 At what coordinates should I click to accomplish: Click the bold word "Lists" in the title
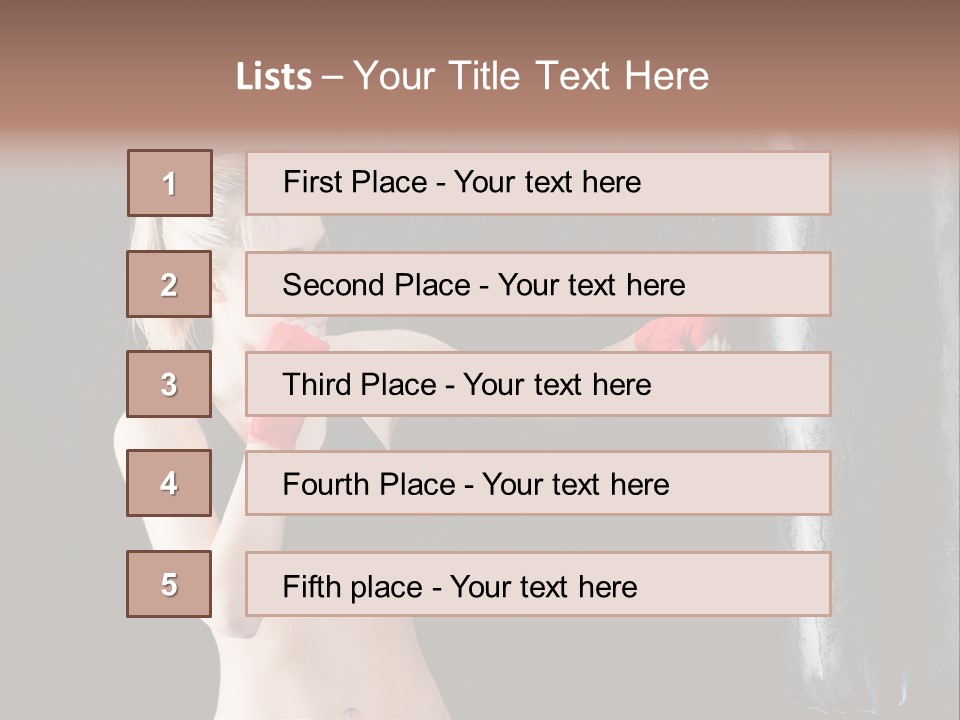273,77
